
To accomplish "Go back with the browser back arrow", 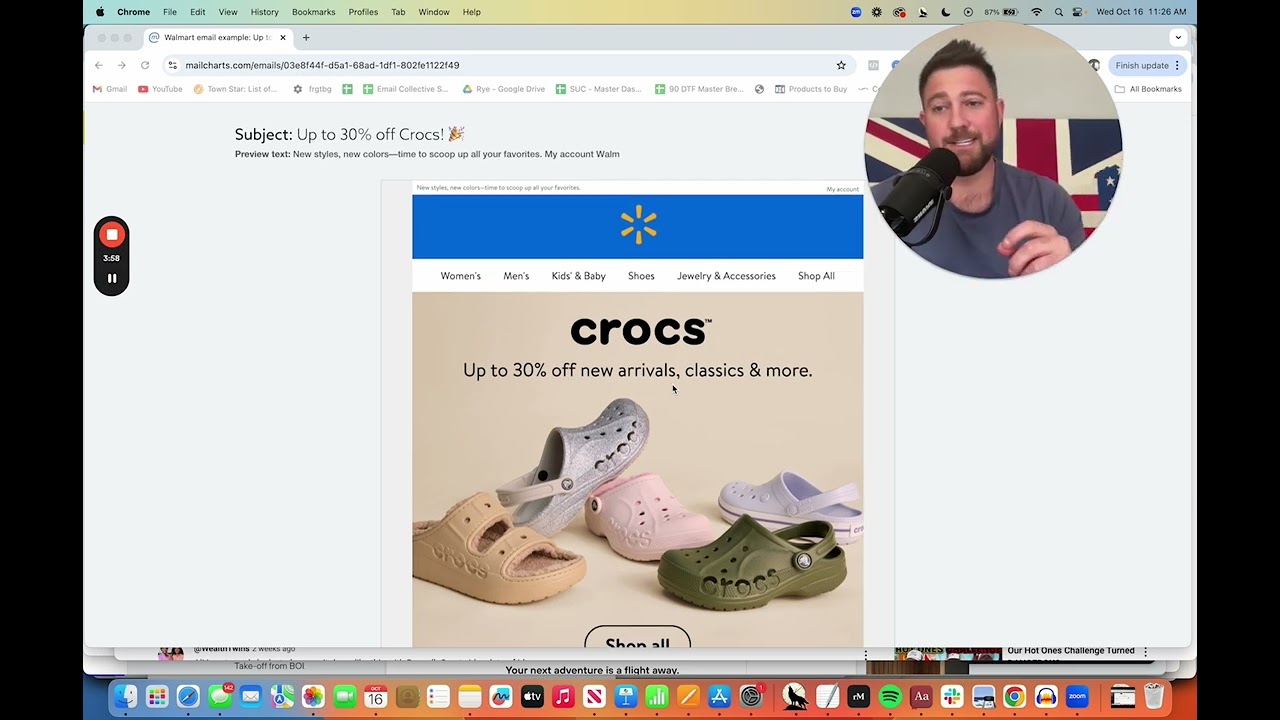I will (98, 65).
